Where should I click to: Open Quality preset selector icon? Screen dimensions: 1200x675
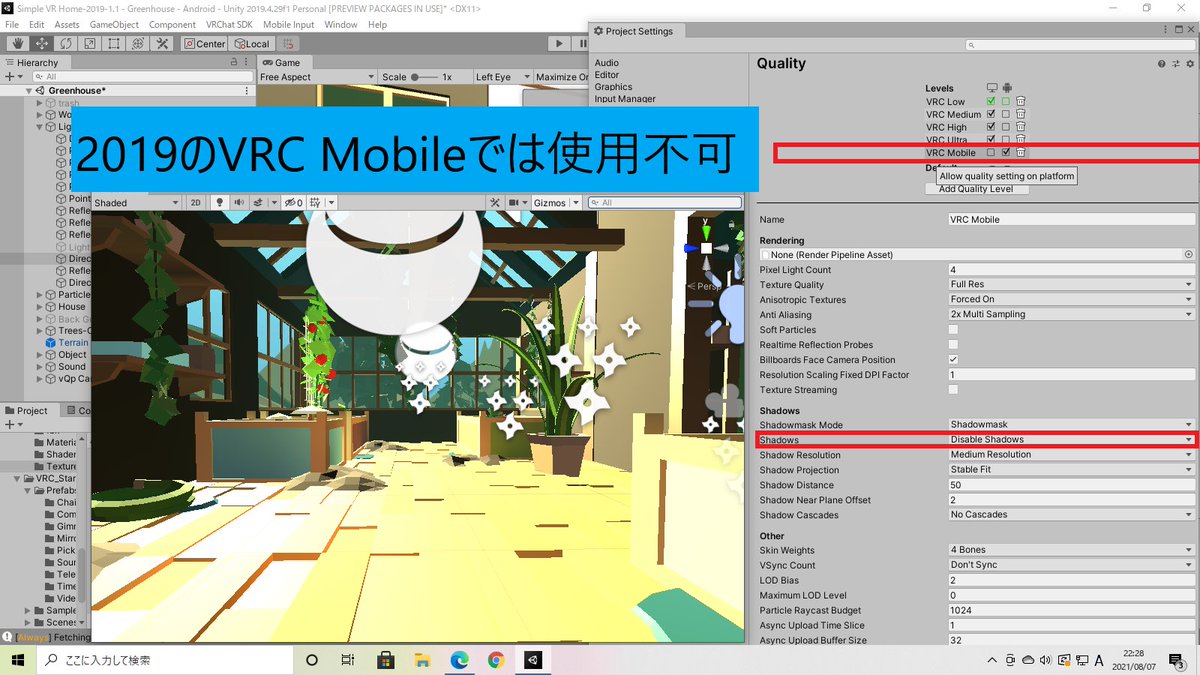pos(1174,64)
